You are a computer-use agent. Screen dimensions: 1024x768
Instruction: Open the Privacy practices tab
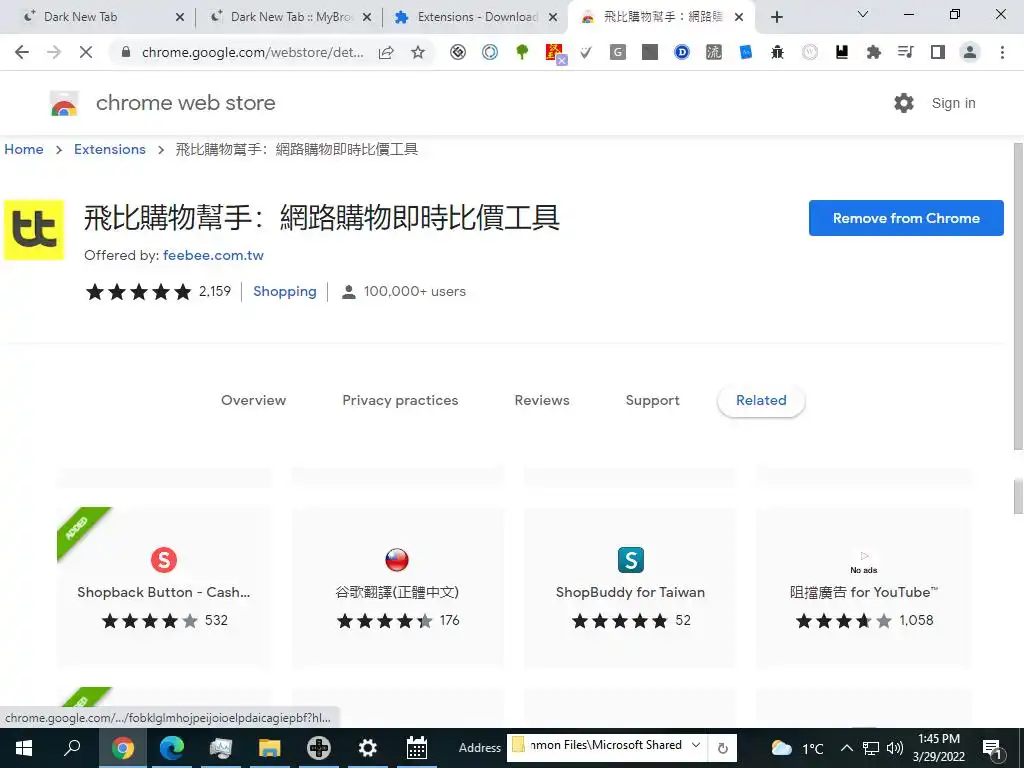[400, 400]
